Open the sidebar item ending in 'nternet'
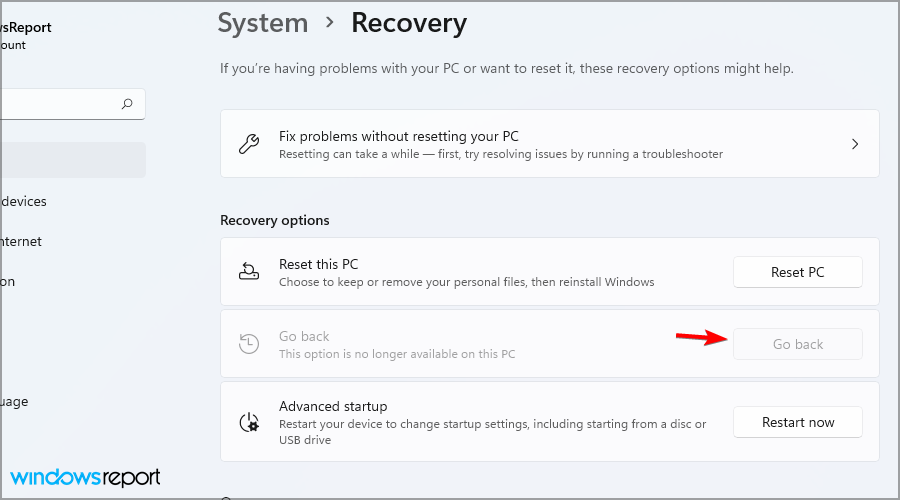The height and width of the screenshot is (500, 900). [22, 241]
